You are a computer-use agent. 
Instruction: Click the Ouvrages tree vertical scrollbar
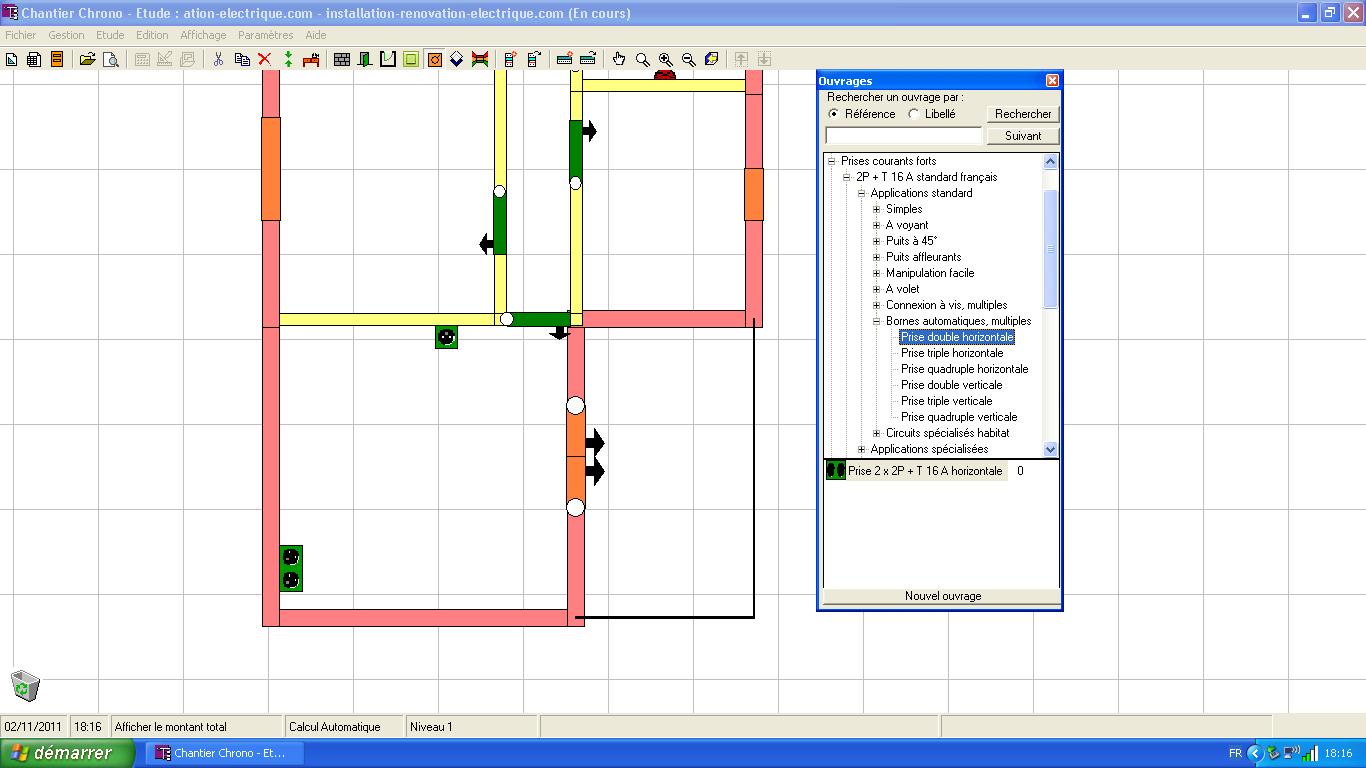point(1050,305)
